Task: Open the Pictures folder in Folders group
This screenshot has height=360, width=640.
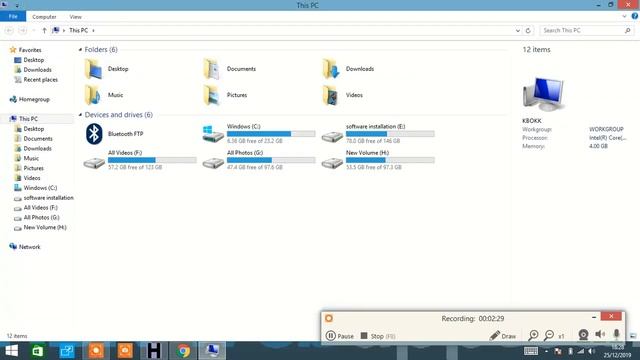Action: 212,95
